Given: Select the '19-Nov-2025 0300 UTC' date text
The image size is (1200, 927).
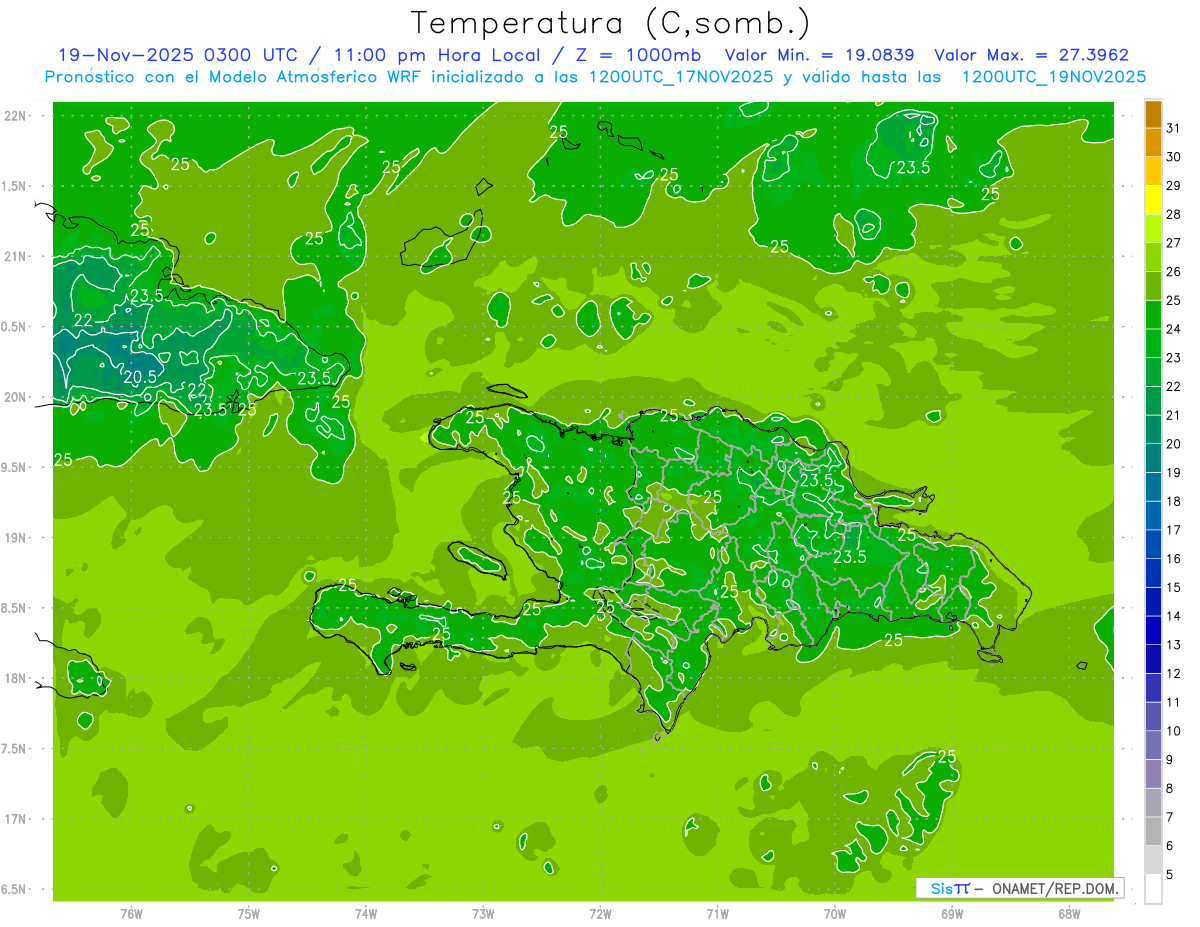Looking at the screenshot, I should (177, 55).
